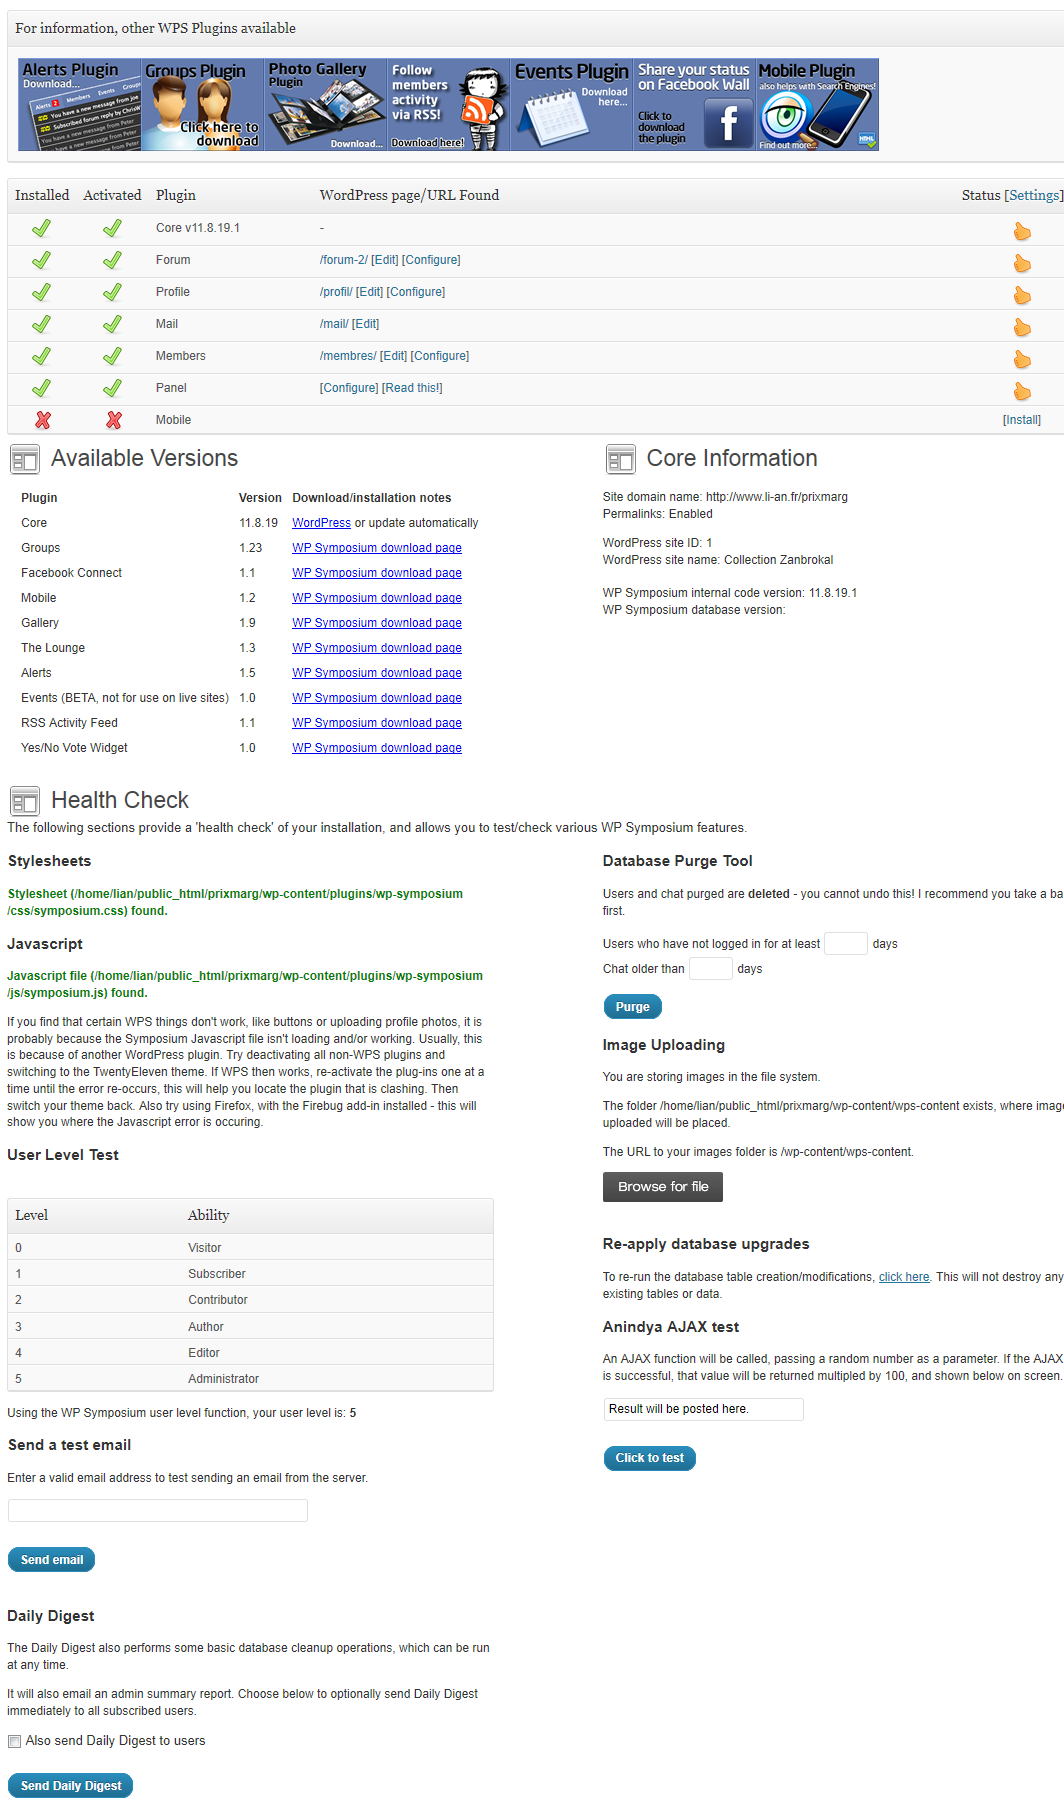Open the Mobile Plugin banner
Screen dimensions: 1064x1816
tap(818, 105)
